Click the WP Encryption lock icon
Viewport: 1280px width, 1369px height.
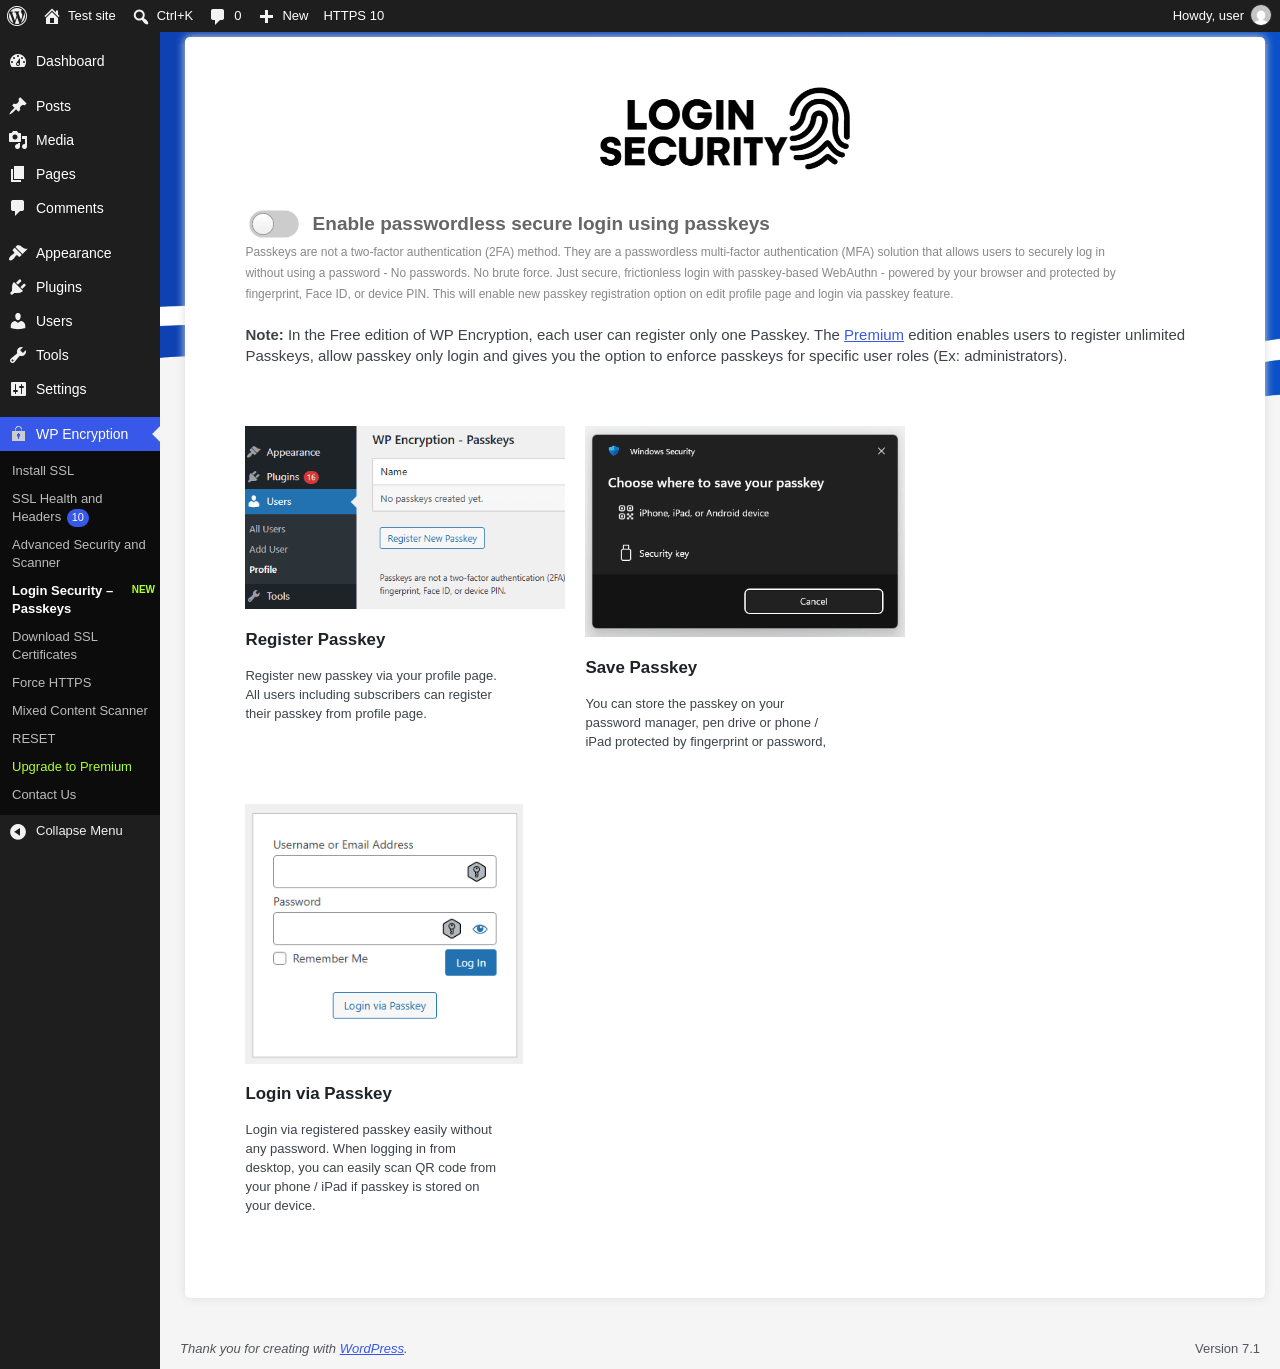pyautogui.click(x=18, y=434)
